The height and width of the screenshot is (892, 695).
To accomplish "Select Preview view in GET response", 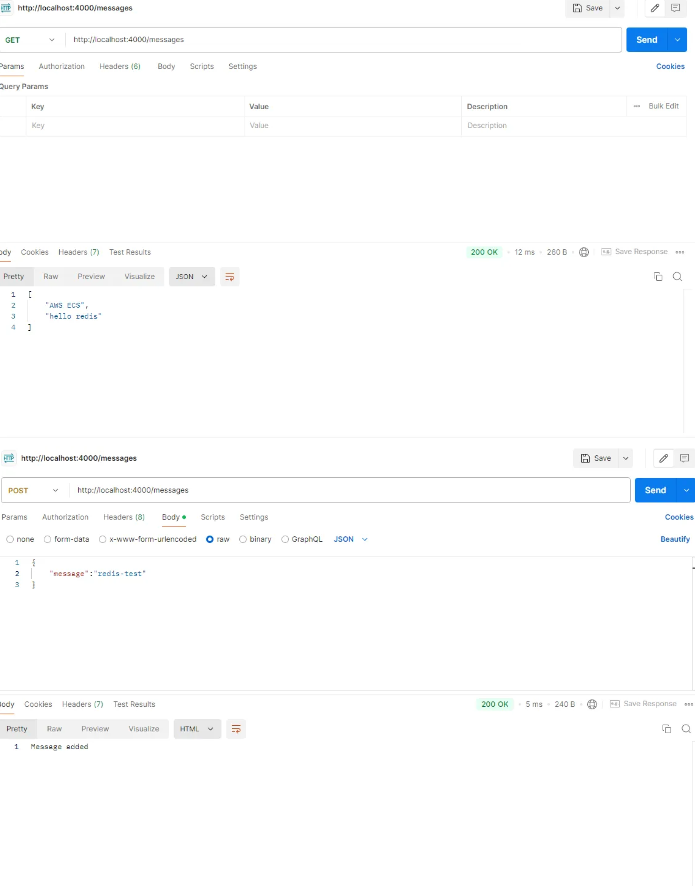I will coord(91,276).
